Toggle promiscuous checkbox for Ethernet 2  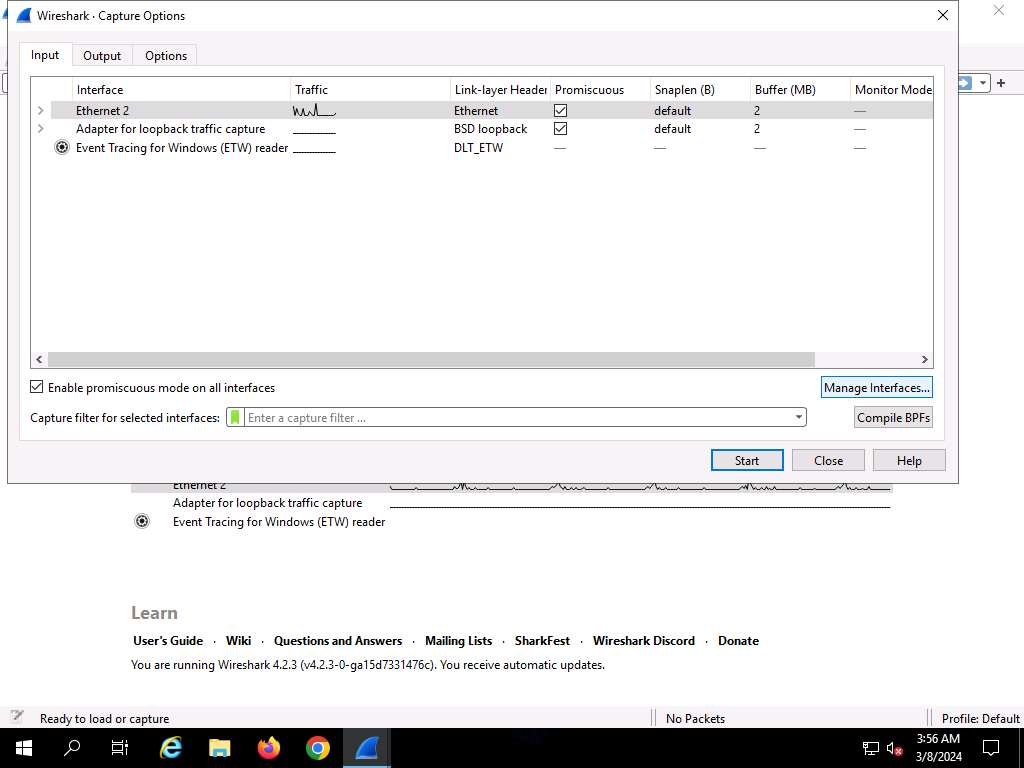(x=560, y=111)
